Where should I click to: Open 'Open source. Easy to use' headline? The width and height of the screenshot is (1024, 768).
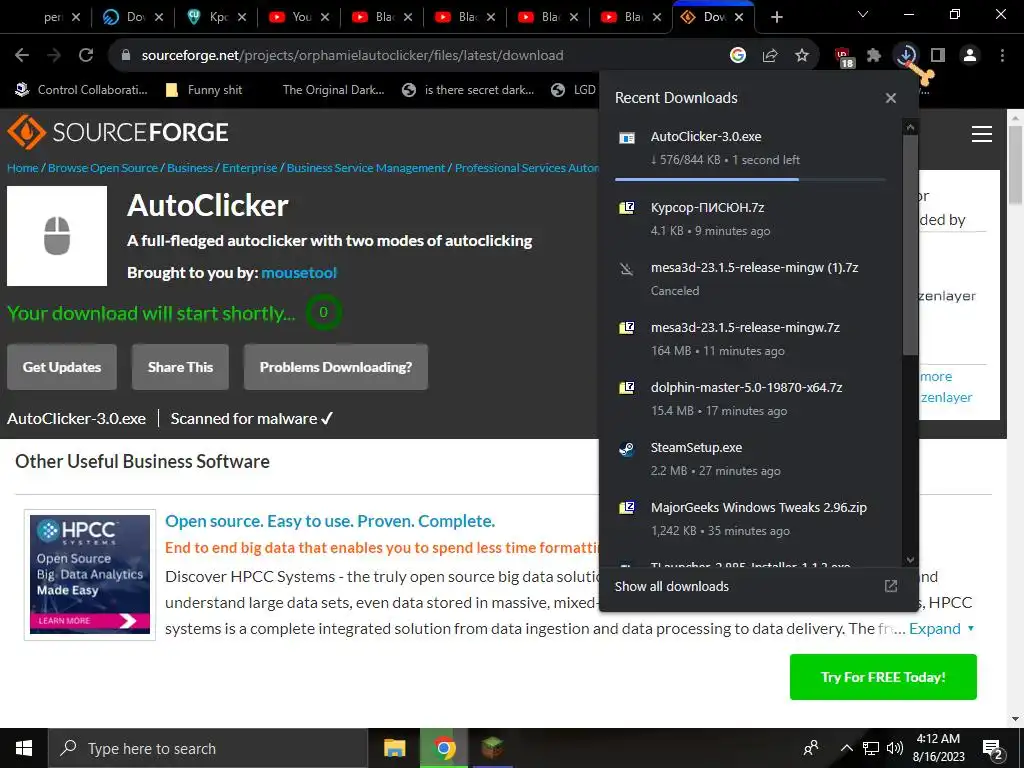(330, 521)
